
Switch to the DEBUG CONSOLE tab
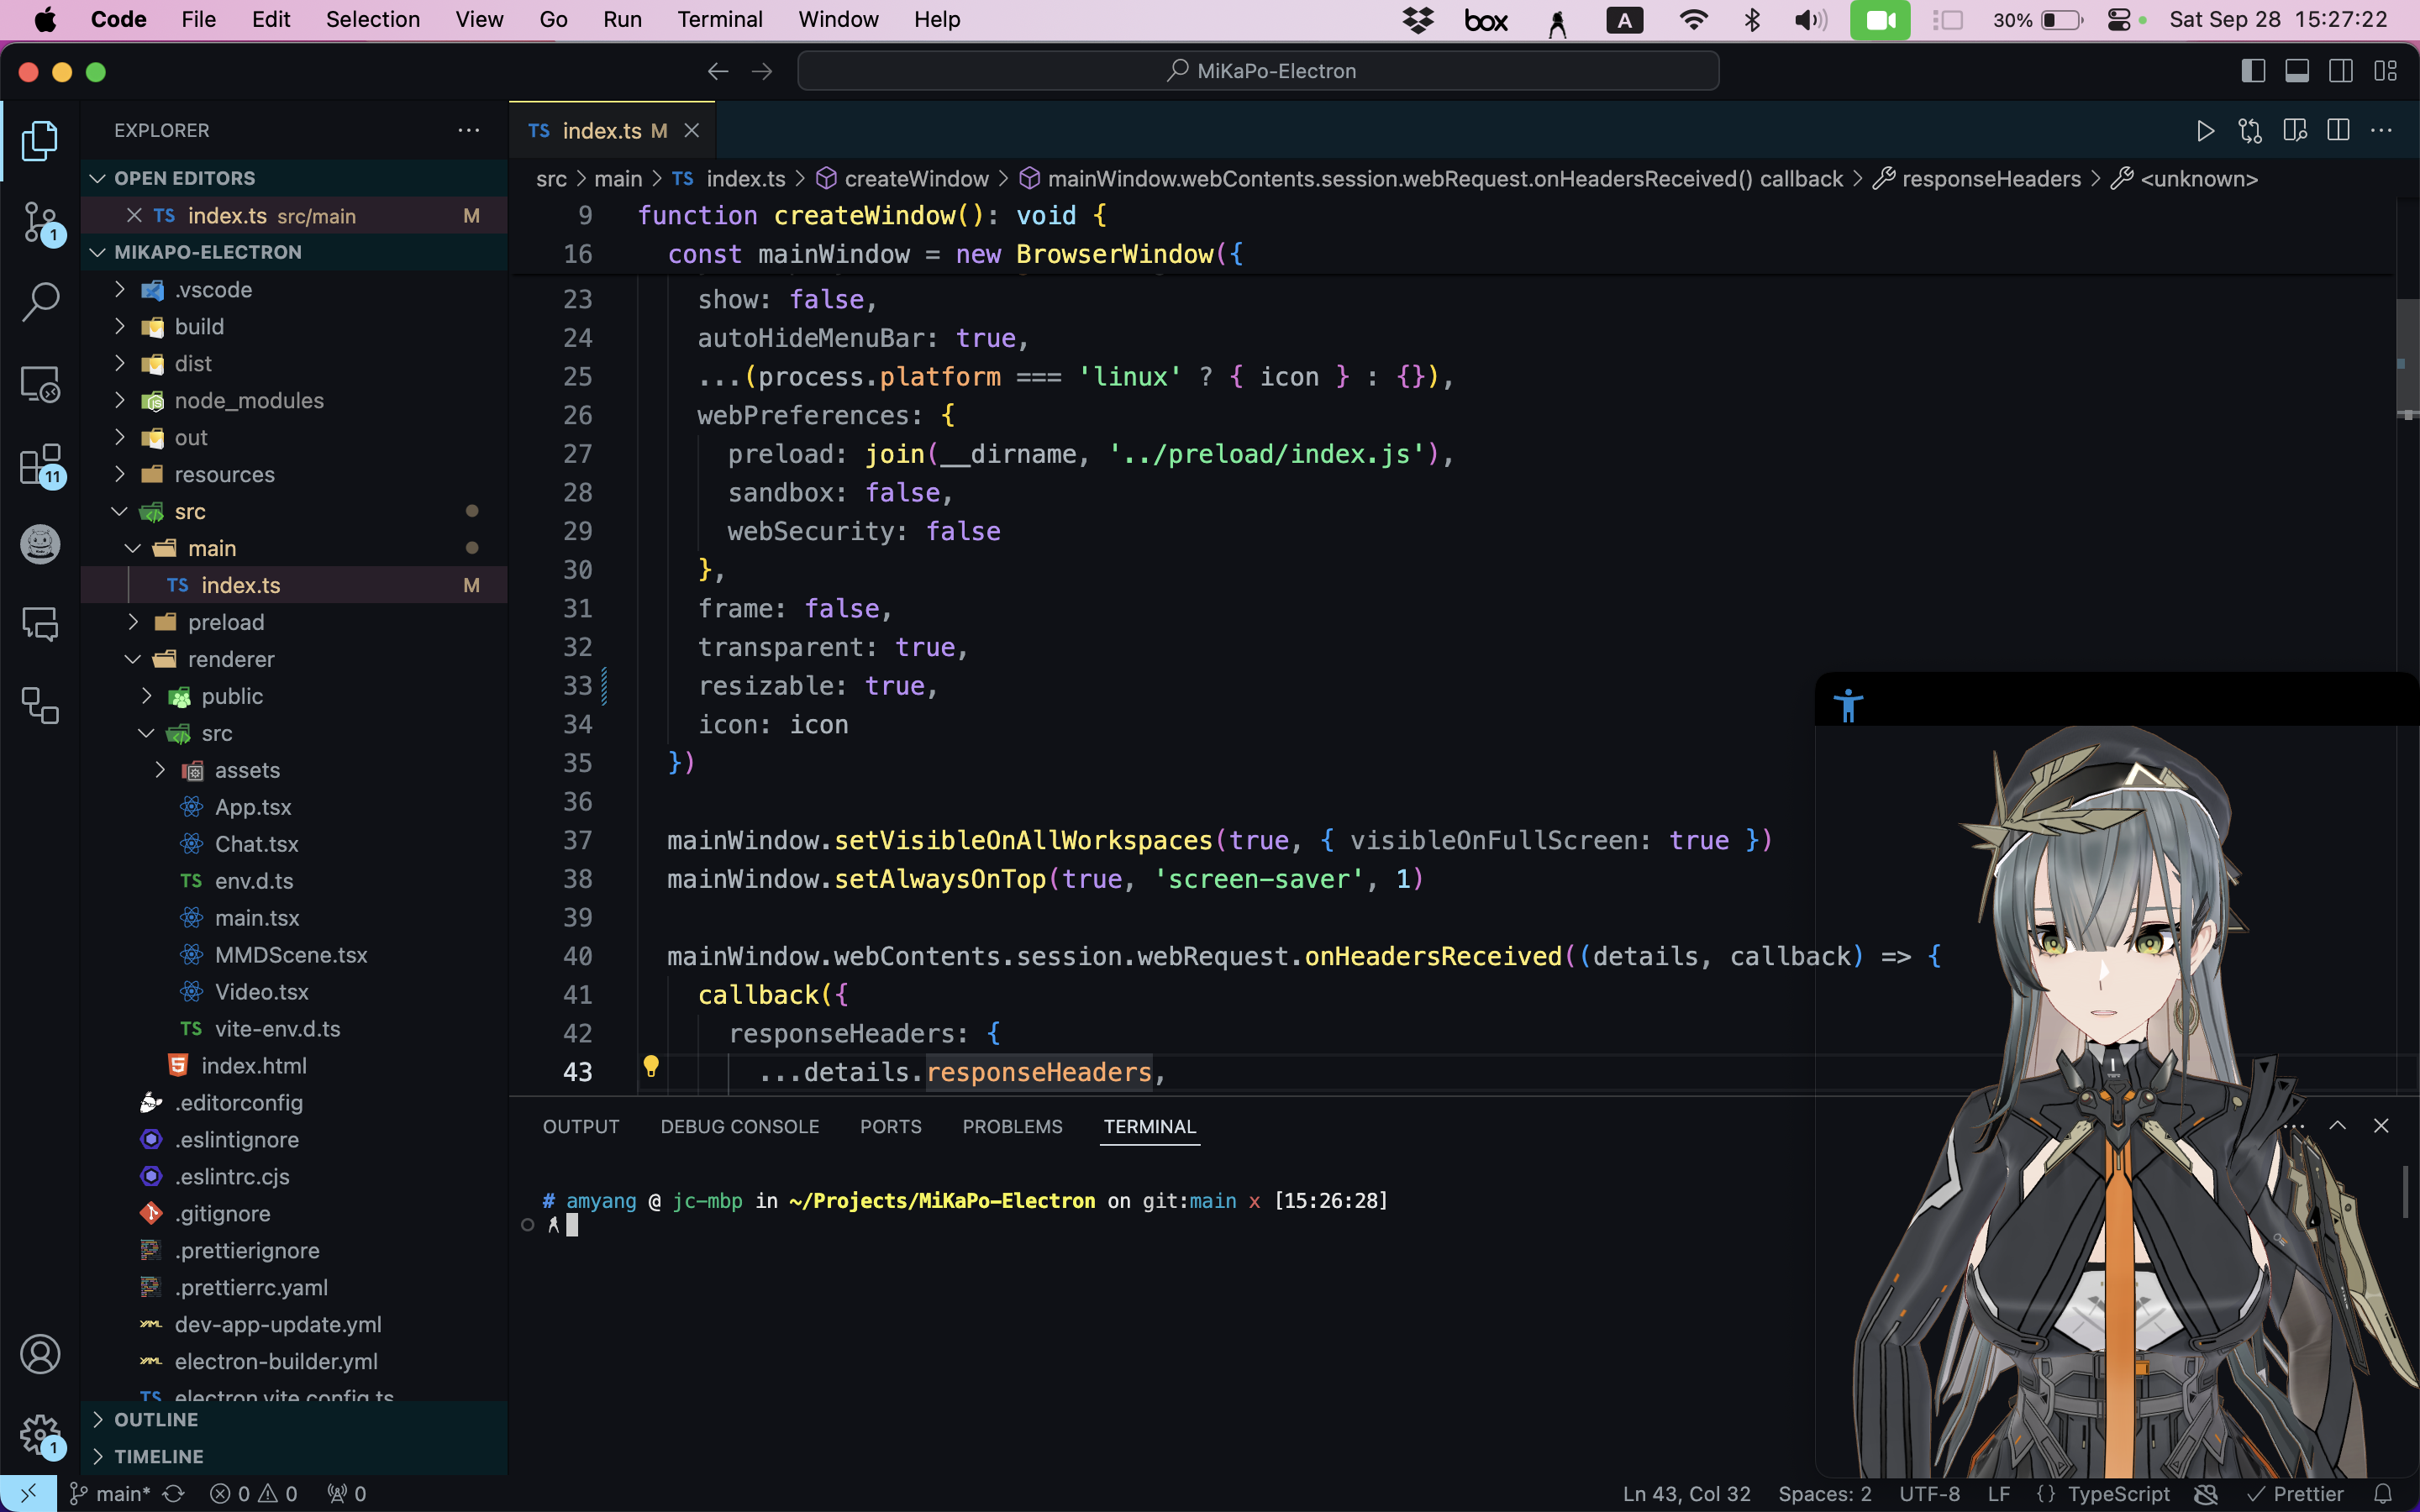739,1127
